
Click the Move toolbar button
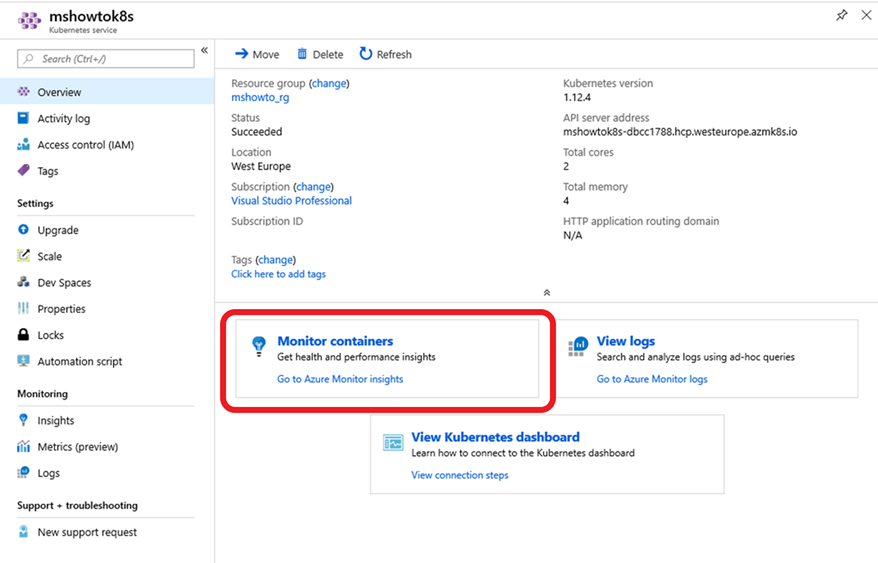pyautogui.click(x=257, y=54)
